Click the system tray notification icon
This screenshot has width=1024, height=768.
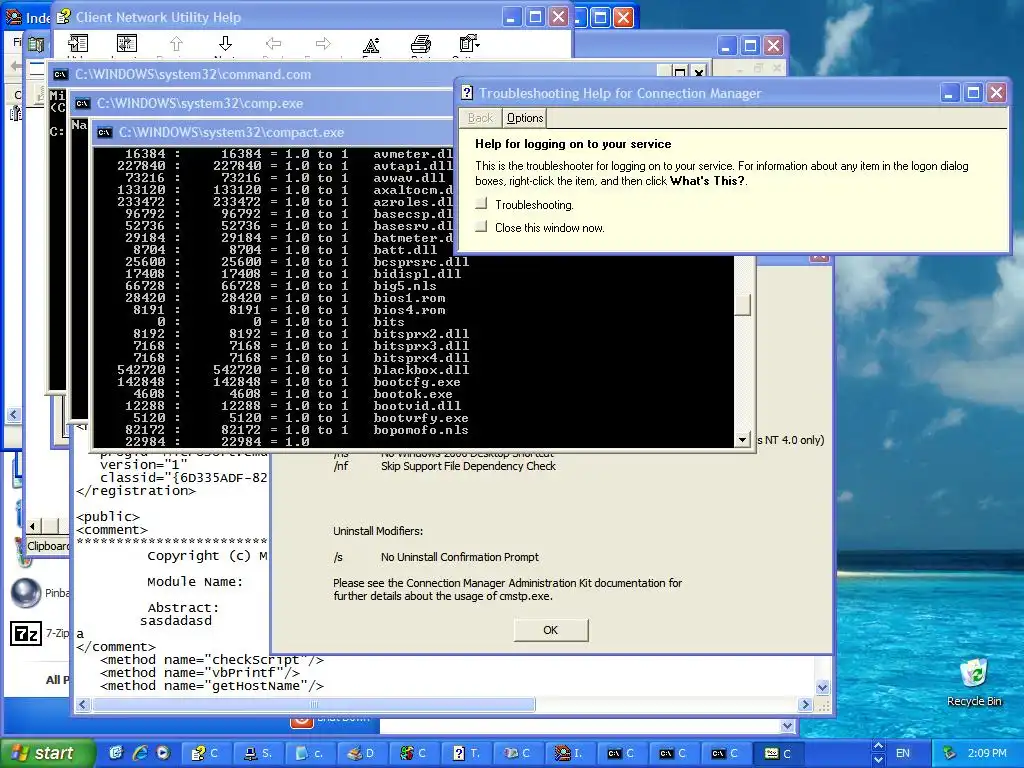pos(949,753)
